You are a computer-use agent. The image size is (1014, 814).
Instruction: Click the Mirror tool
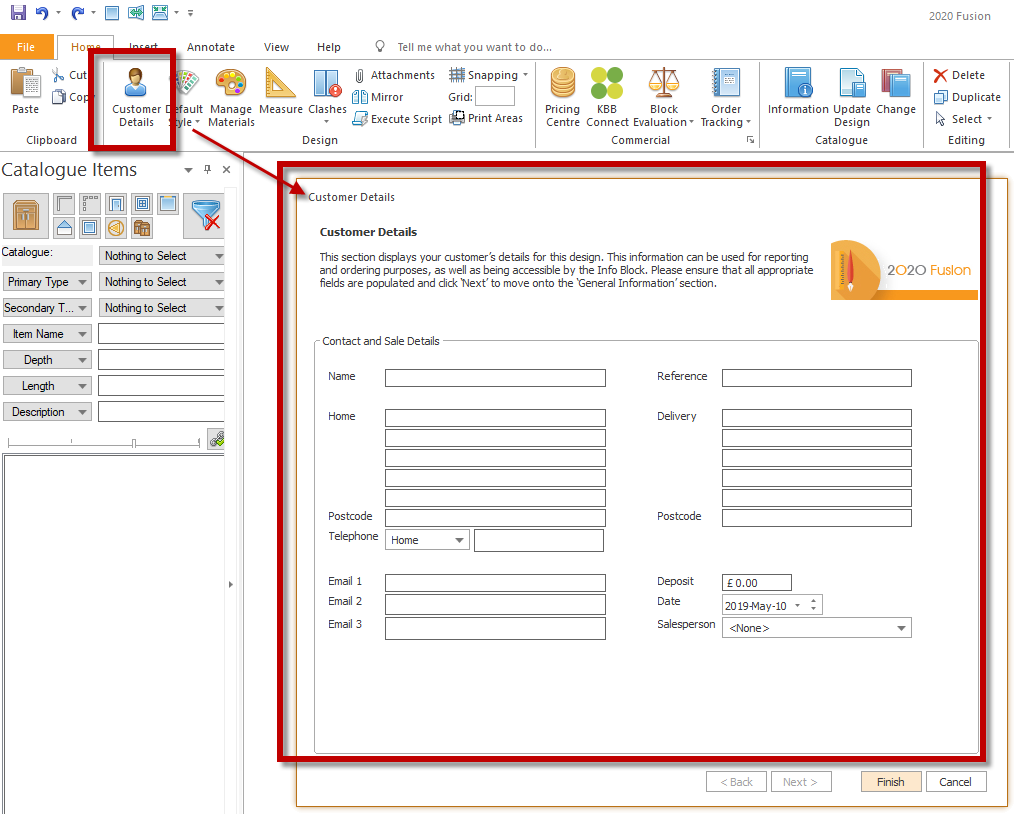click(378, 97)
